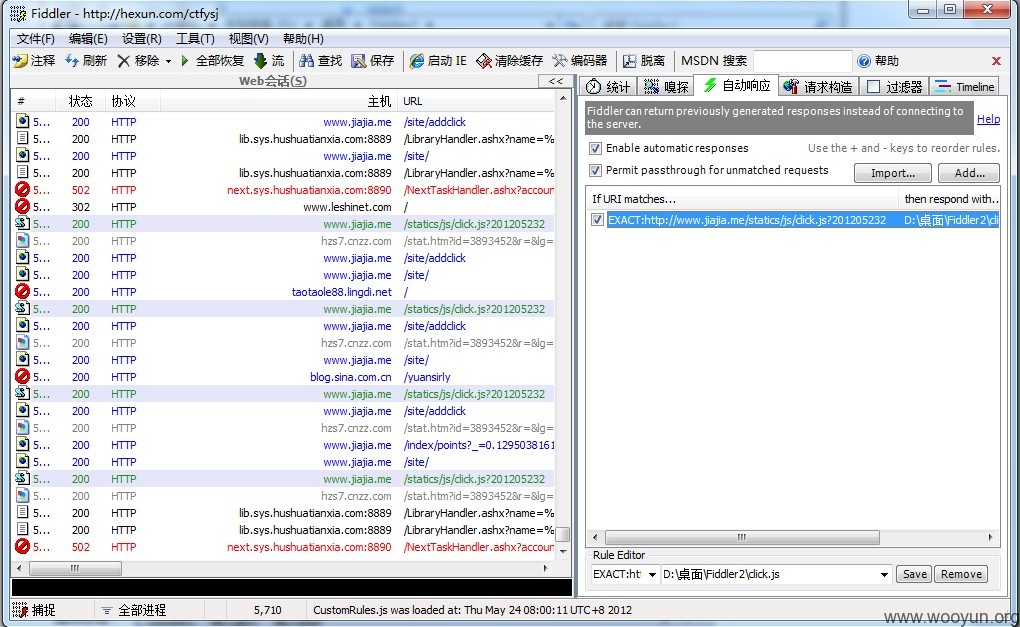Click the Remove rule button
The width and height of the screenshot is (1020, 627).
coord(961,574)
